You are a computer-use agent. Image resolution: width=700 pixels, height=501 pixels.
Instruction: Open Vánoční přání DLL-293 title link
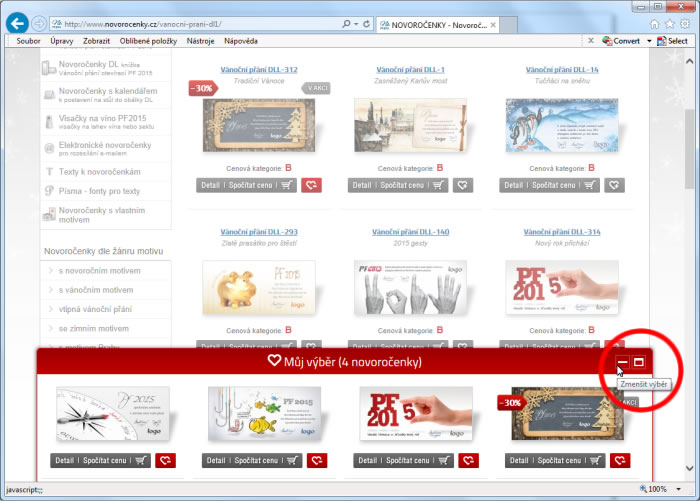[259, 232]
